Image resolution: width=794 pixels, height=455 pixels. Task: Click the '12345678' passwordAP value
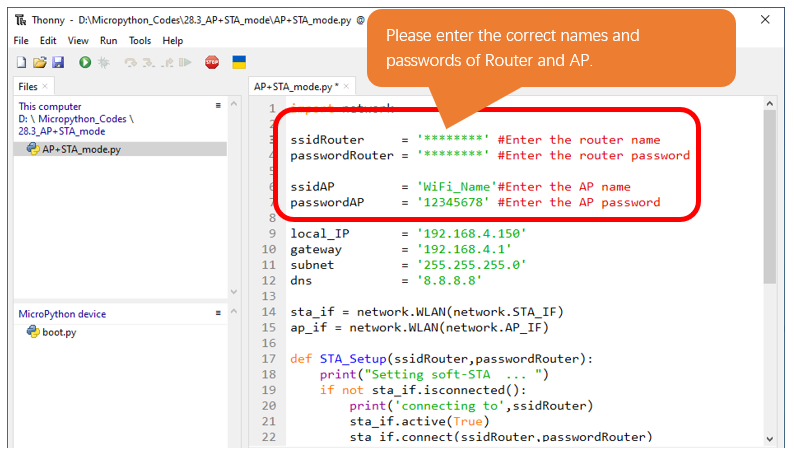click(453, 202)
